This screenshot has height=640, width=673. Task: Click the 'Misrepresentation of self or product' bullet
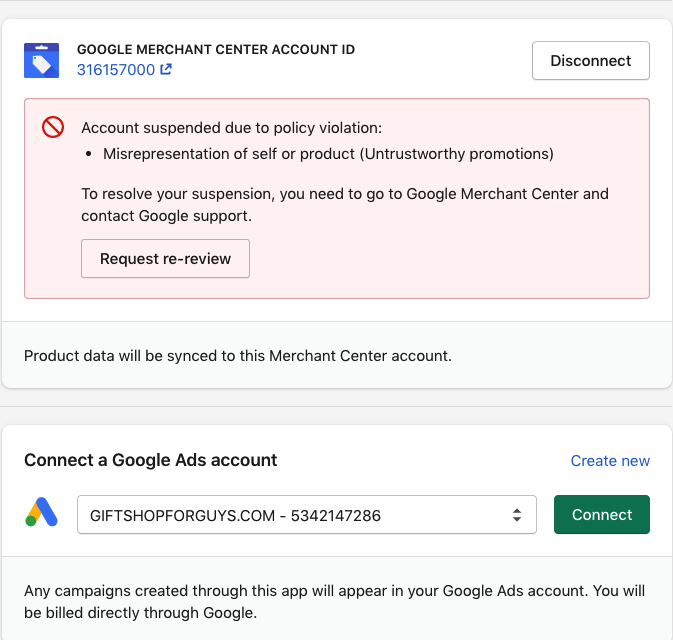[x=328, y=154]
